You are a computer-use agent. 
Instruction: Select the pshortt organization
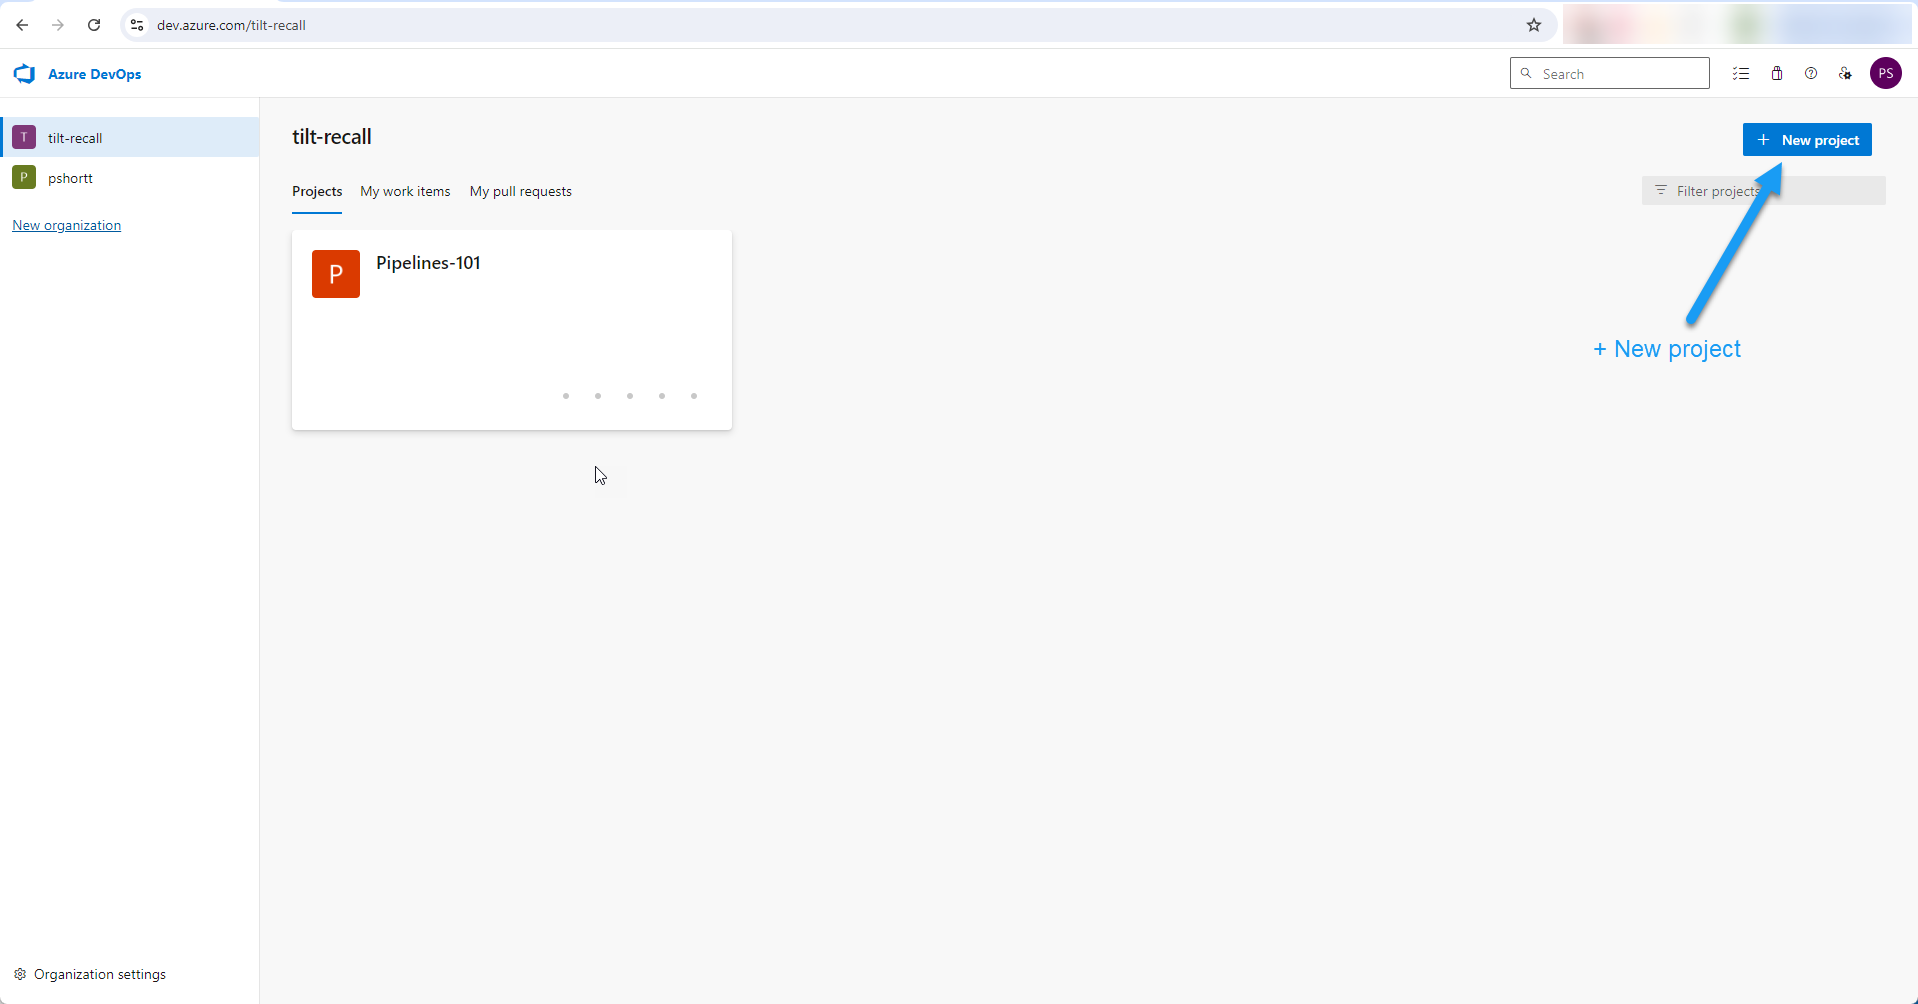pyautogui.click(x=70, y=178)
